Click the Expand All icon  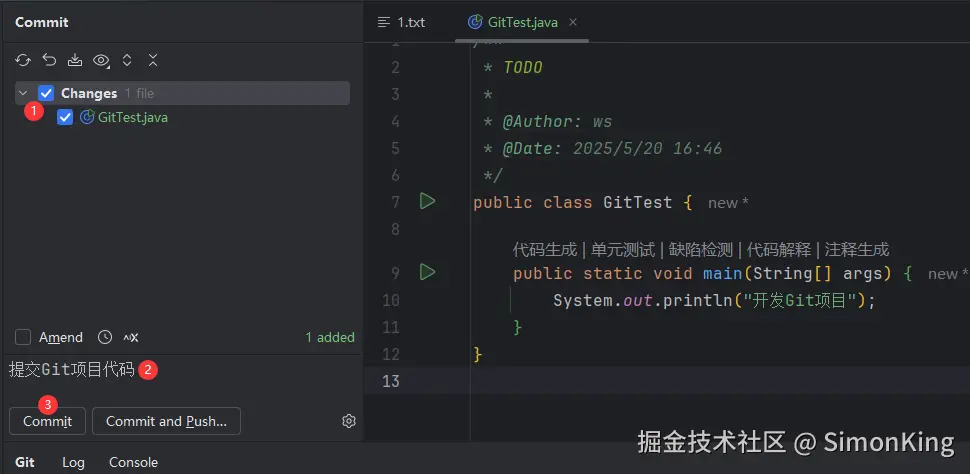click(x=127, y=60)
